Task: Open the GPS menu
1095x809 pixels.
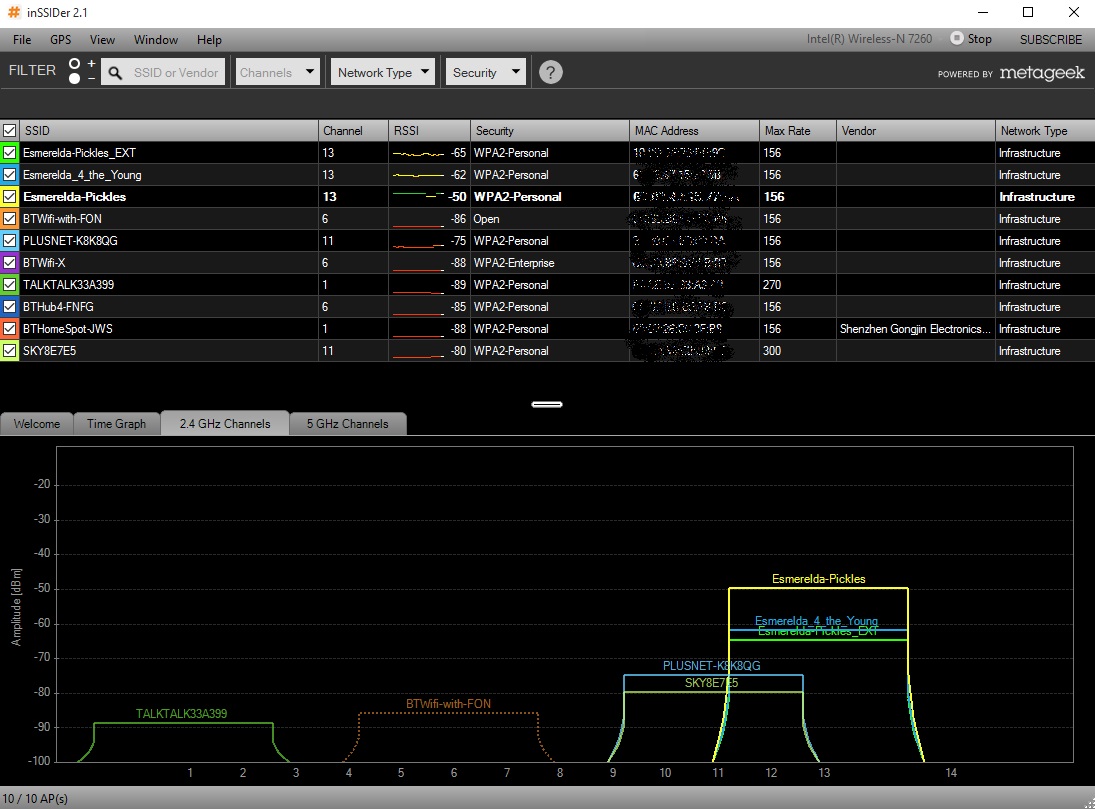Action: [61, 40]
